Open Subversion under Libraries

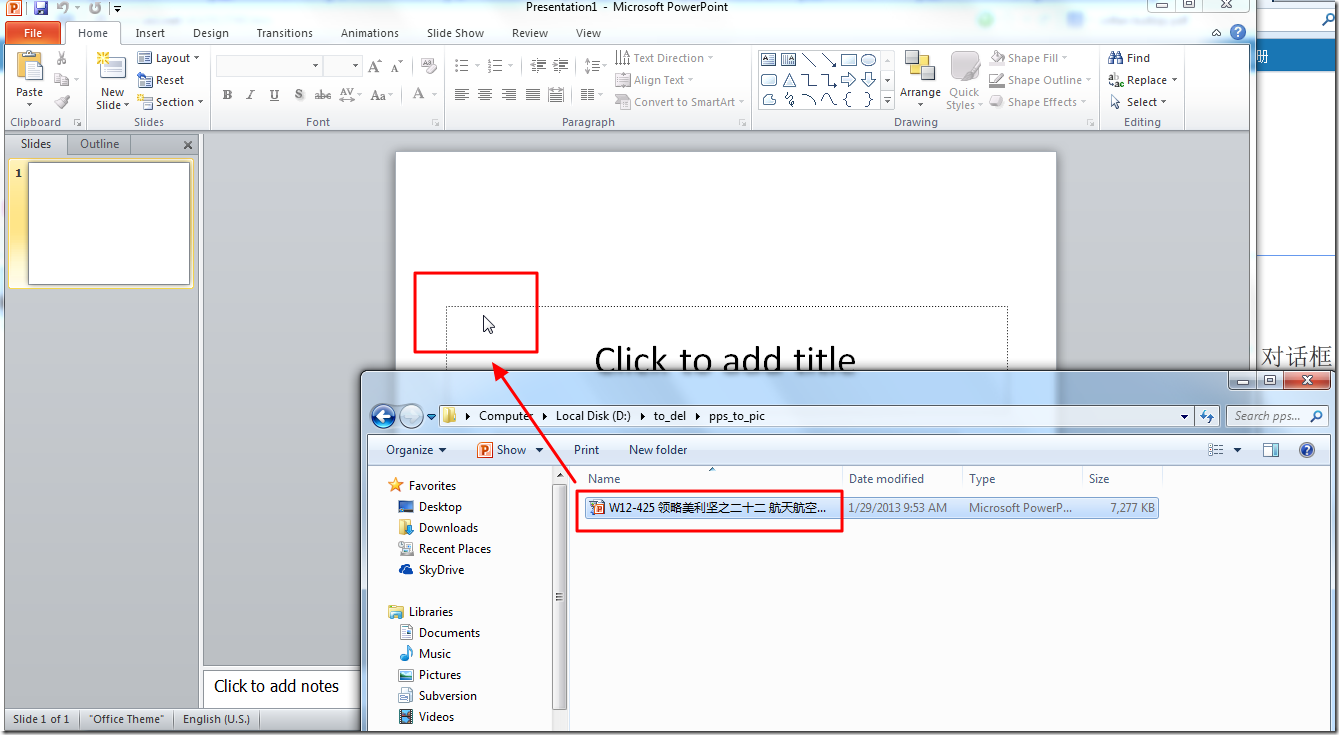pos(447,696)
